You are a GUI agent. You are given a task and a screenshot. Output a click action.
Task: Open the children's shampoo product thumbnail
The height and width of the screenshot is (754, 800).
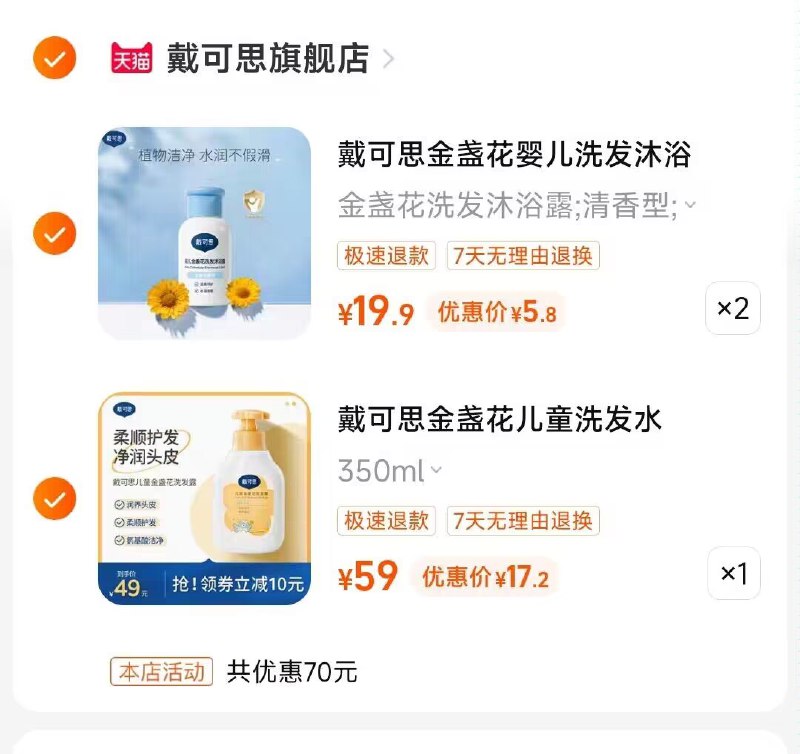tap(204, 498)
